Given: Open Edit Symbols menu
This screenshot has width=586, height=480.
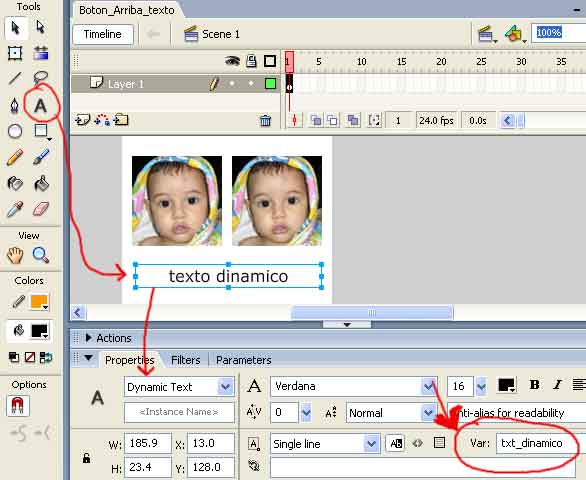Looking at the screenshot, I should tap(515, 34).
